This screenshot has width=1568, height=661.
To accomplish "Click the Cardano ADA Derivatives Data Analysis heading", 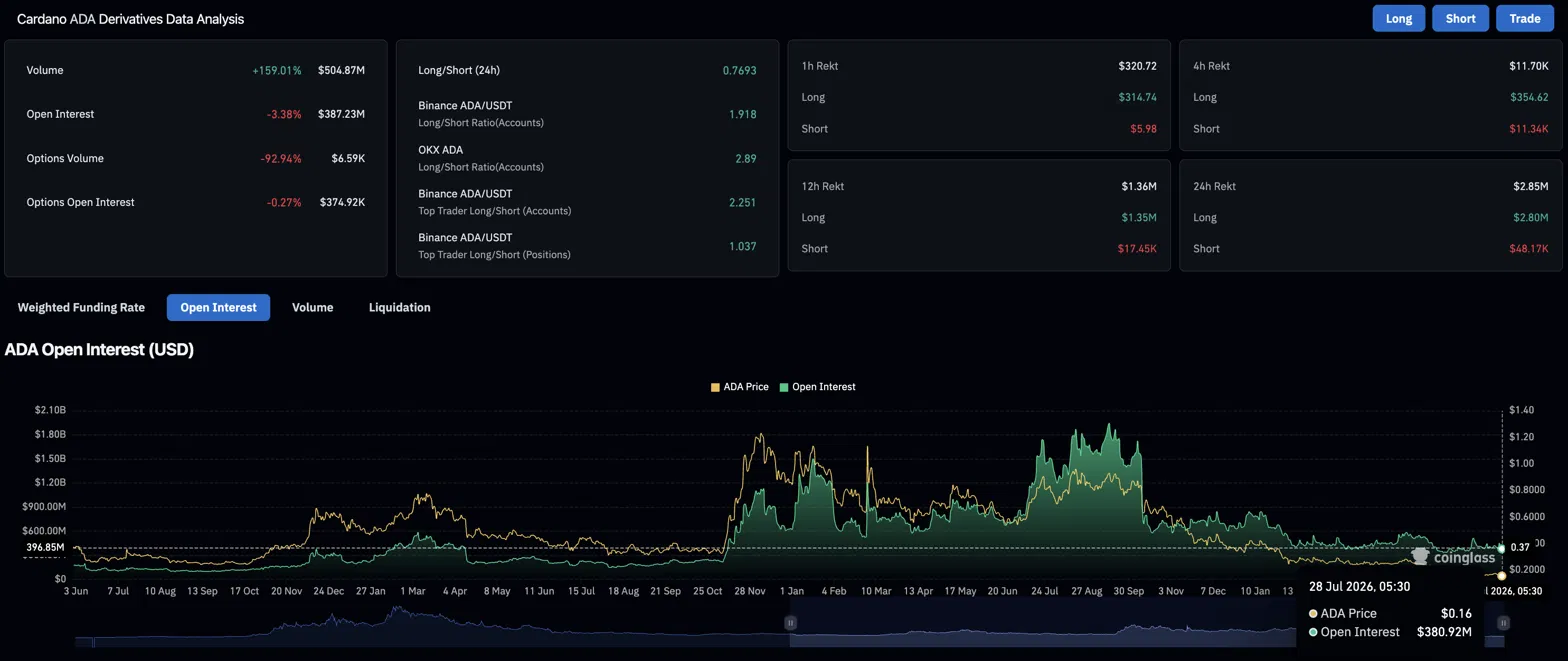I will point(130,19).
